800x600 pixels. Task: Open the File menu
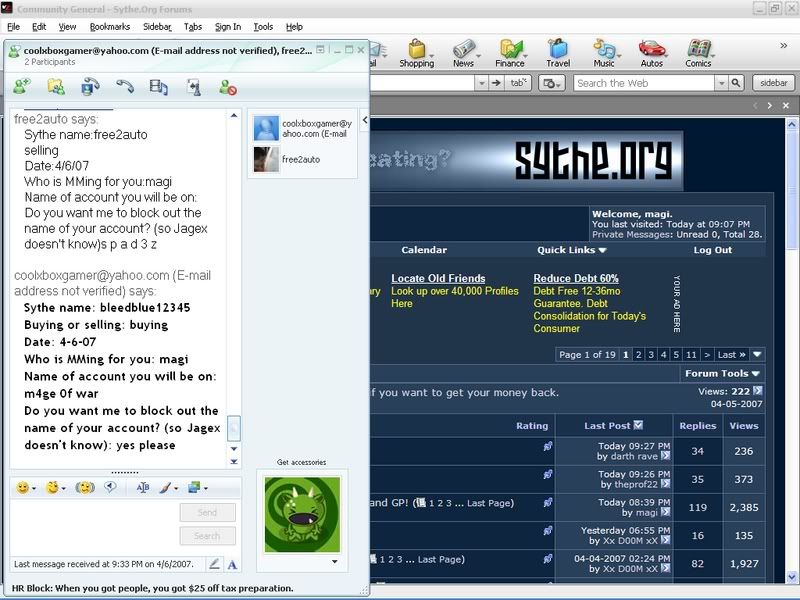13,27
